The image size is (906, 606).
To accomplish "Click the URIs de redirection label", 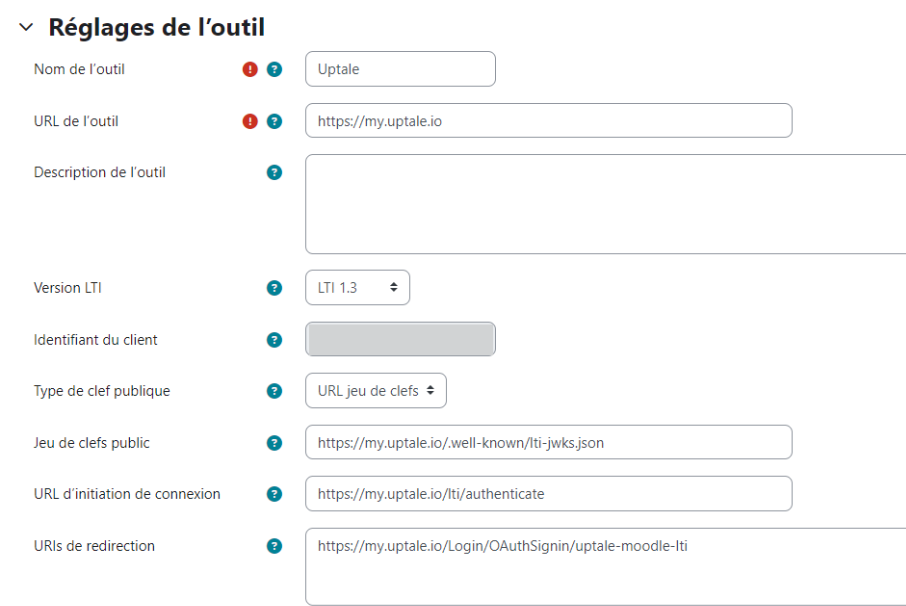I will coord(94,546).
